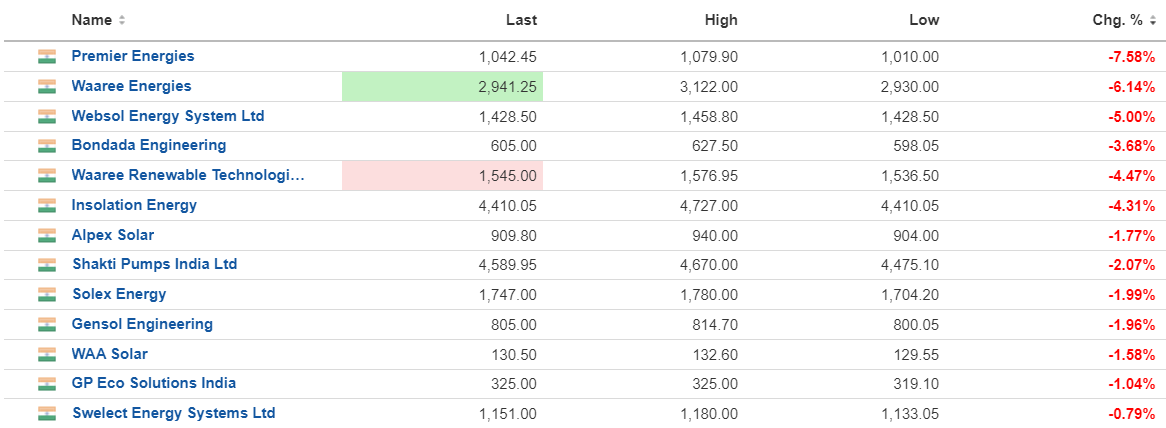Click flag icon next to Insolation Energy
Image resolution: width=1166 pixels, height=428 pixels.
pos(47,206)
